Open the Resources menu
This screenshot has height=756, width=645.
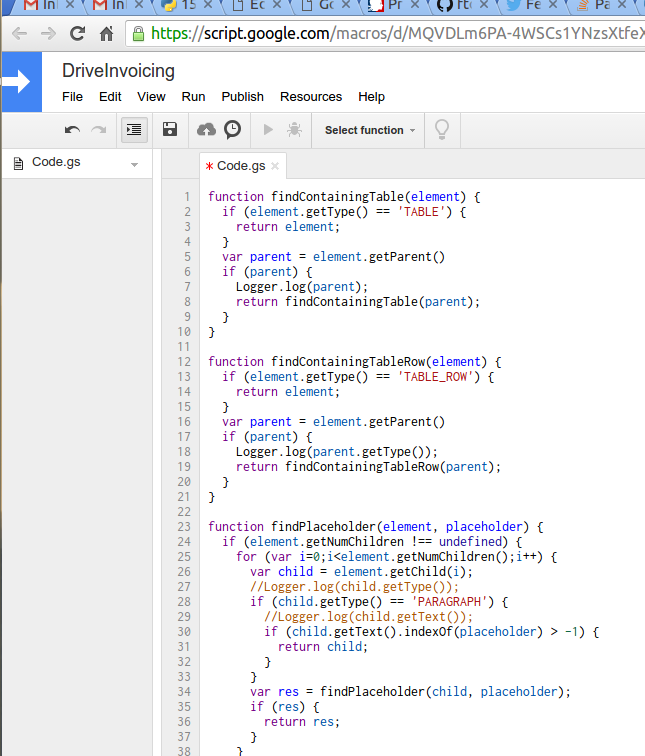[x=311, y=97]
